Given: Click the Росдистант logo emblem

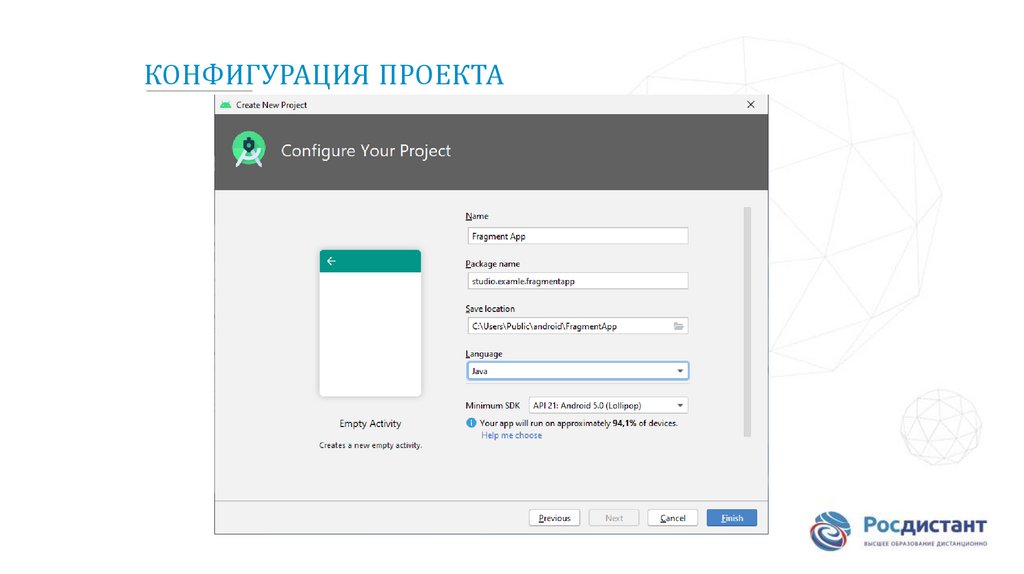Looking at the screenshot, I should pos(830,531).
